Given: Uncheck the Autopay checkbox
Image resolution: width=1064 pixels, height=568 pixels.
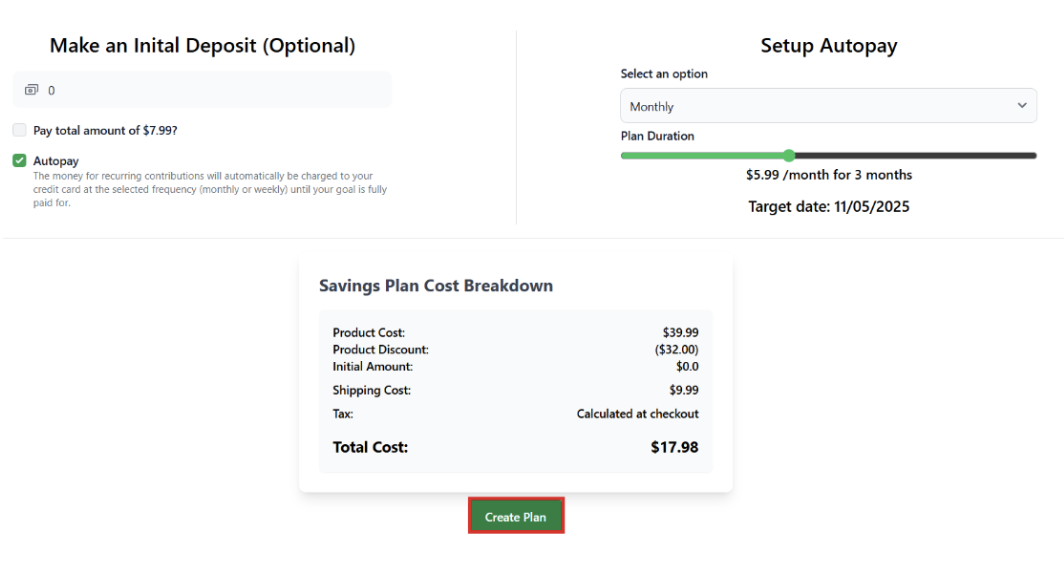Looking at the screenshot, I should coord(20,161).
